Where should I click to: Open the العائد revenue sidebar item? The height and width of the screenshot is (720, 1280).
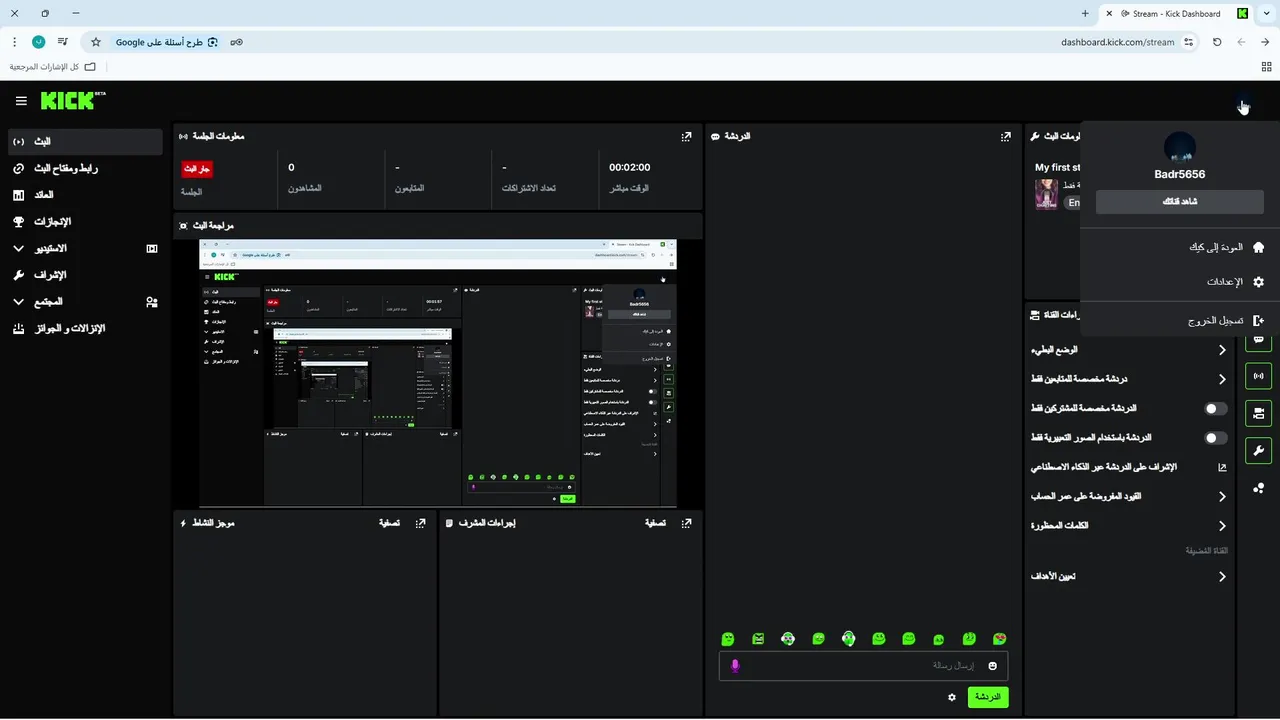coord(84,195)
